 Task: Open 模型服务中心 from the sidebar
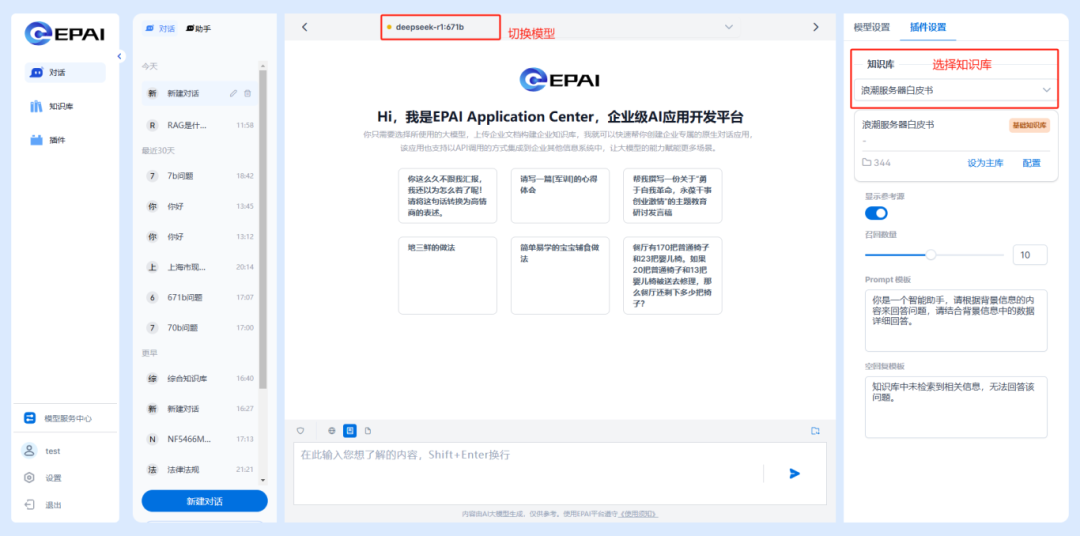coord(65,418)
